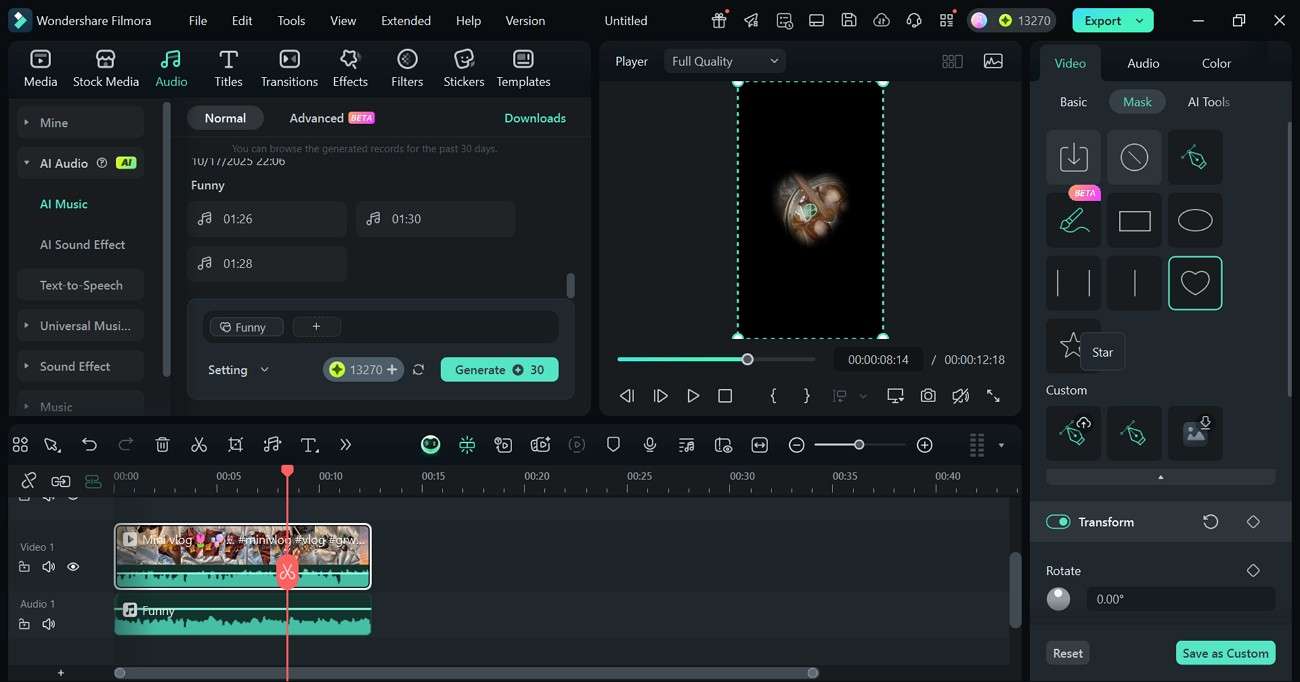Select AI Sound Effect in sidebar

coord(82,245)
